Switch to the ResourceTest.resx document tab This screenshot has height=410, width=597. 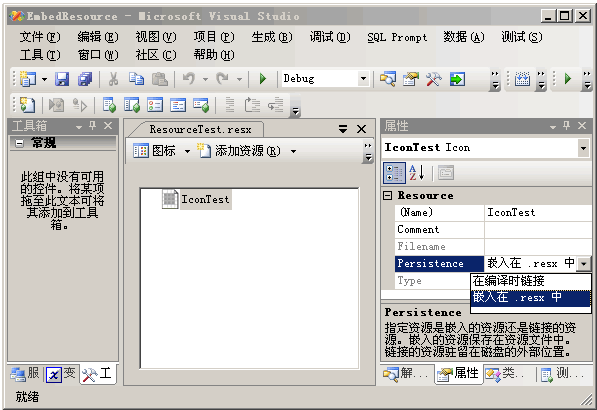coord(200,129)
